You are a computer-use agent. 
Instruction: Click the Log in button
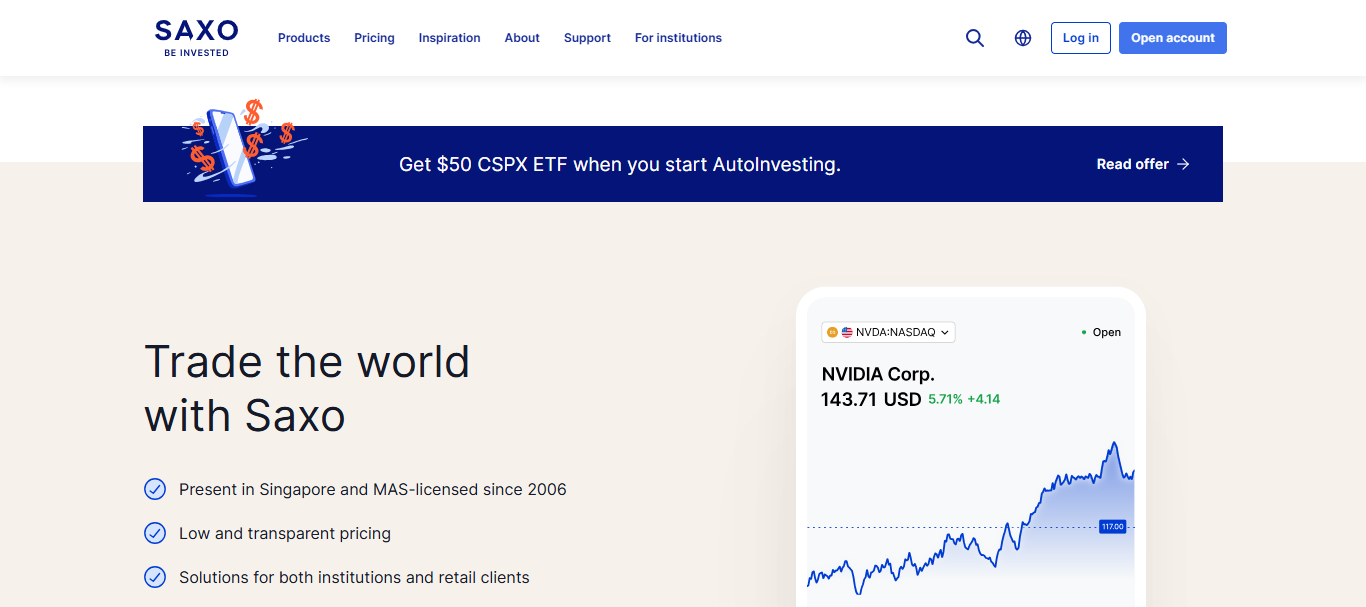(1081, 38)
